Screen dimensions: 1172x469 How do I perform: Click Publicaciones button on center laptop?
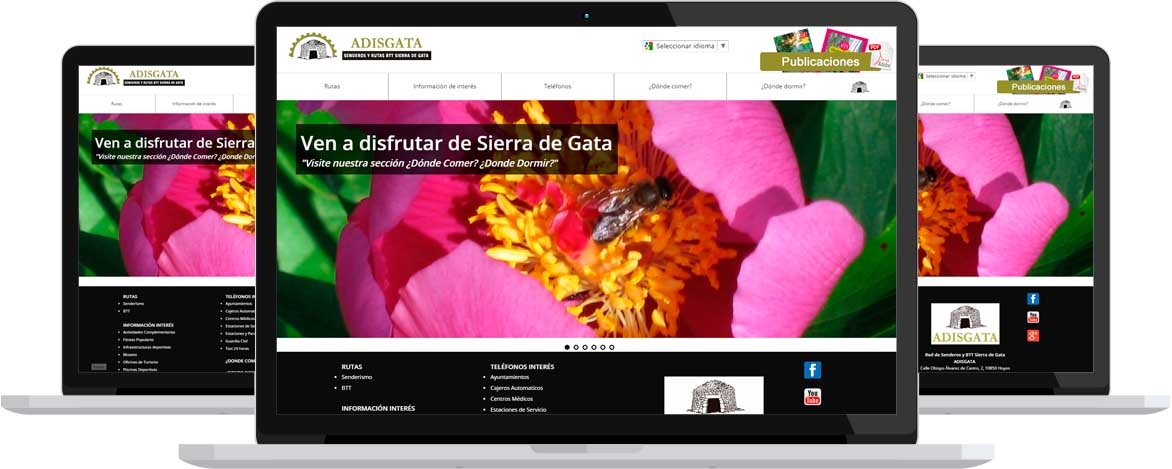(x=820, y=62)
